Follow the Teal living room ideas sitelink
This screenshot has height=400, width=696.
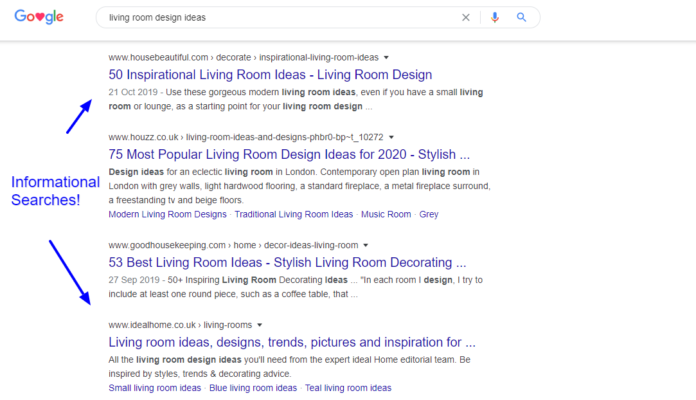(348, 388)
